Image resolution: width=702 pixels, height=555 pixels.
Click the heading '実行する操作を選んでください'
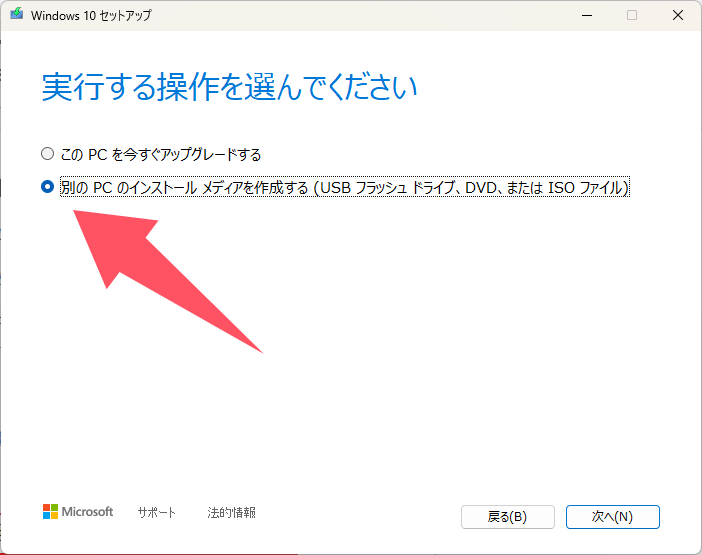[230, 87]
